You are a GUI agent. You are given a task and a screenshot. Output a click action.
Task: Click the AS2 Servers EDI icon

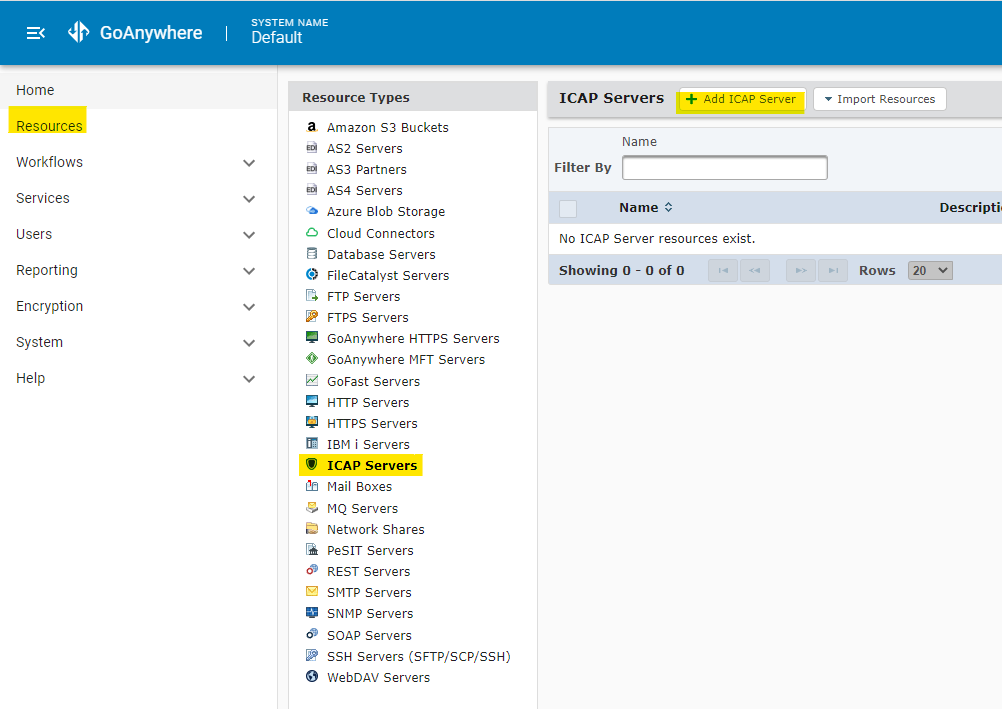(x=312, y=148)
